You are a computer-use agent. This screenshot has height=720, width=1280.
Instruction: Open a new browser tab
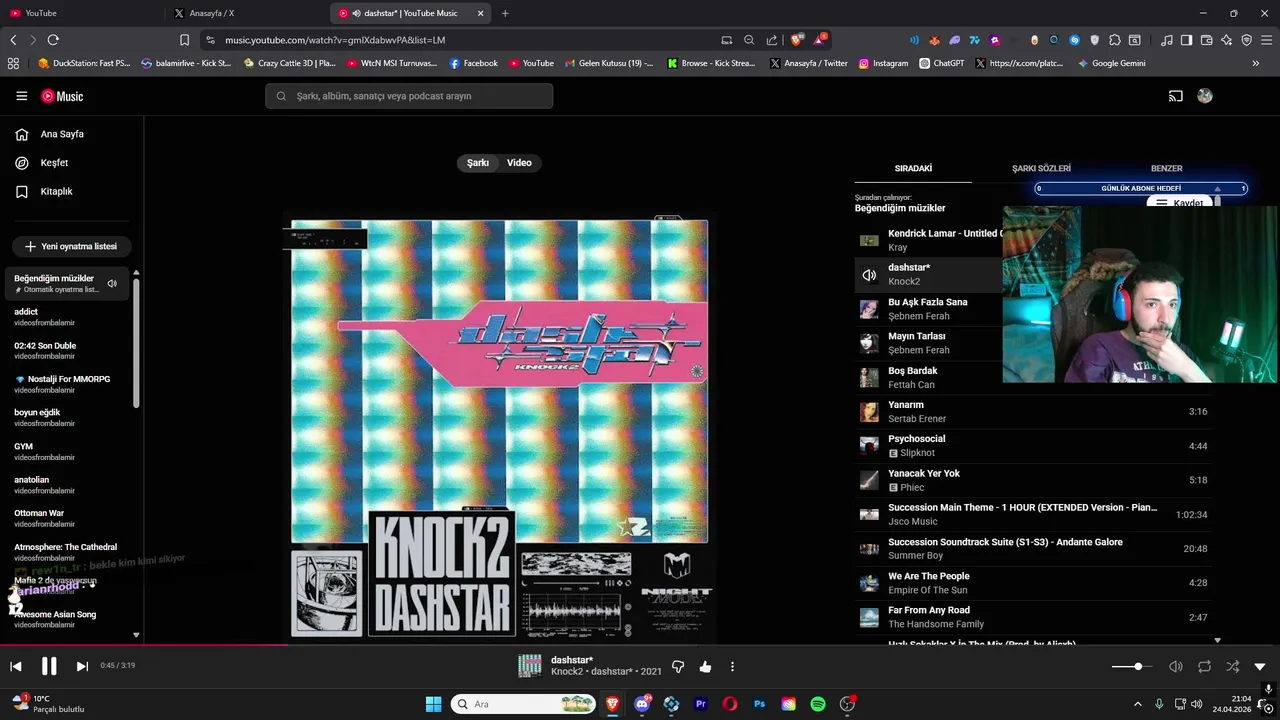[x=505, y=13]
